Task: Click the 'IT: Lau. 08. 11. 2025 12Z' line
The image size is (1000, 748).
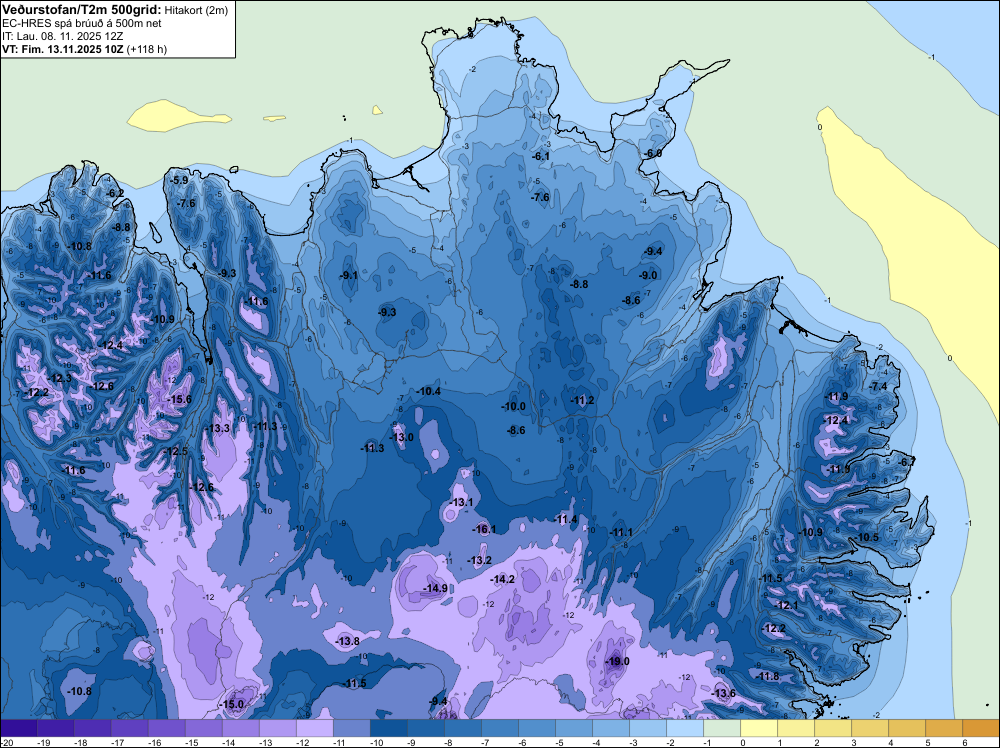Action: [x=62, y=36]
